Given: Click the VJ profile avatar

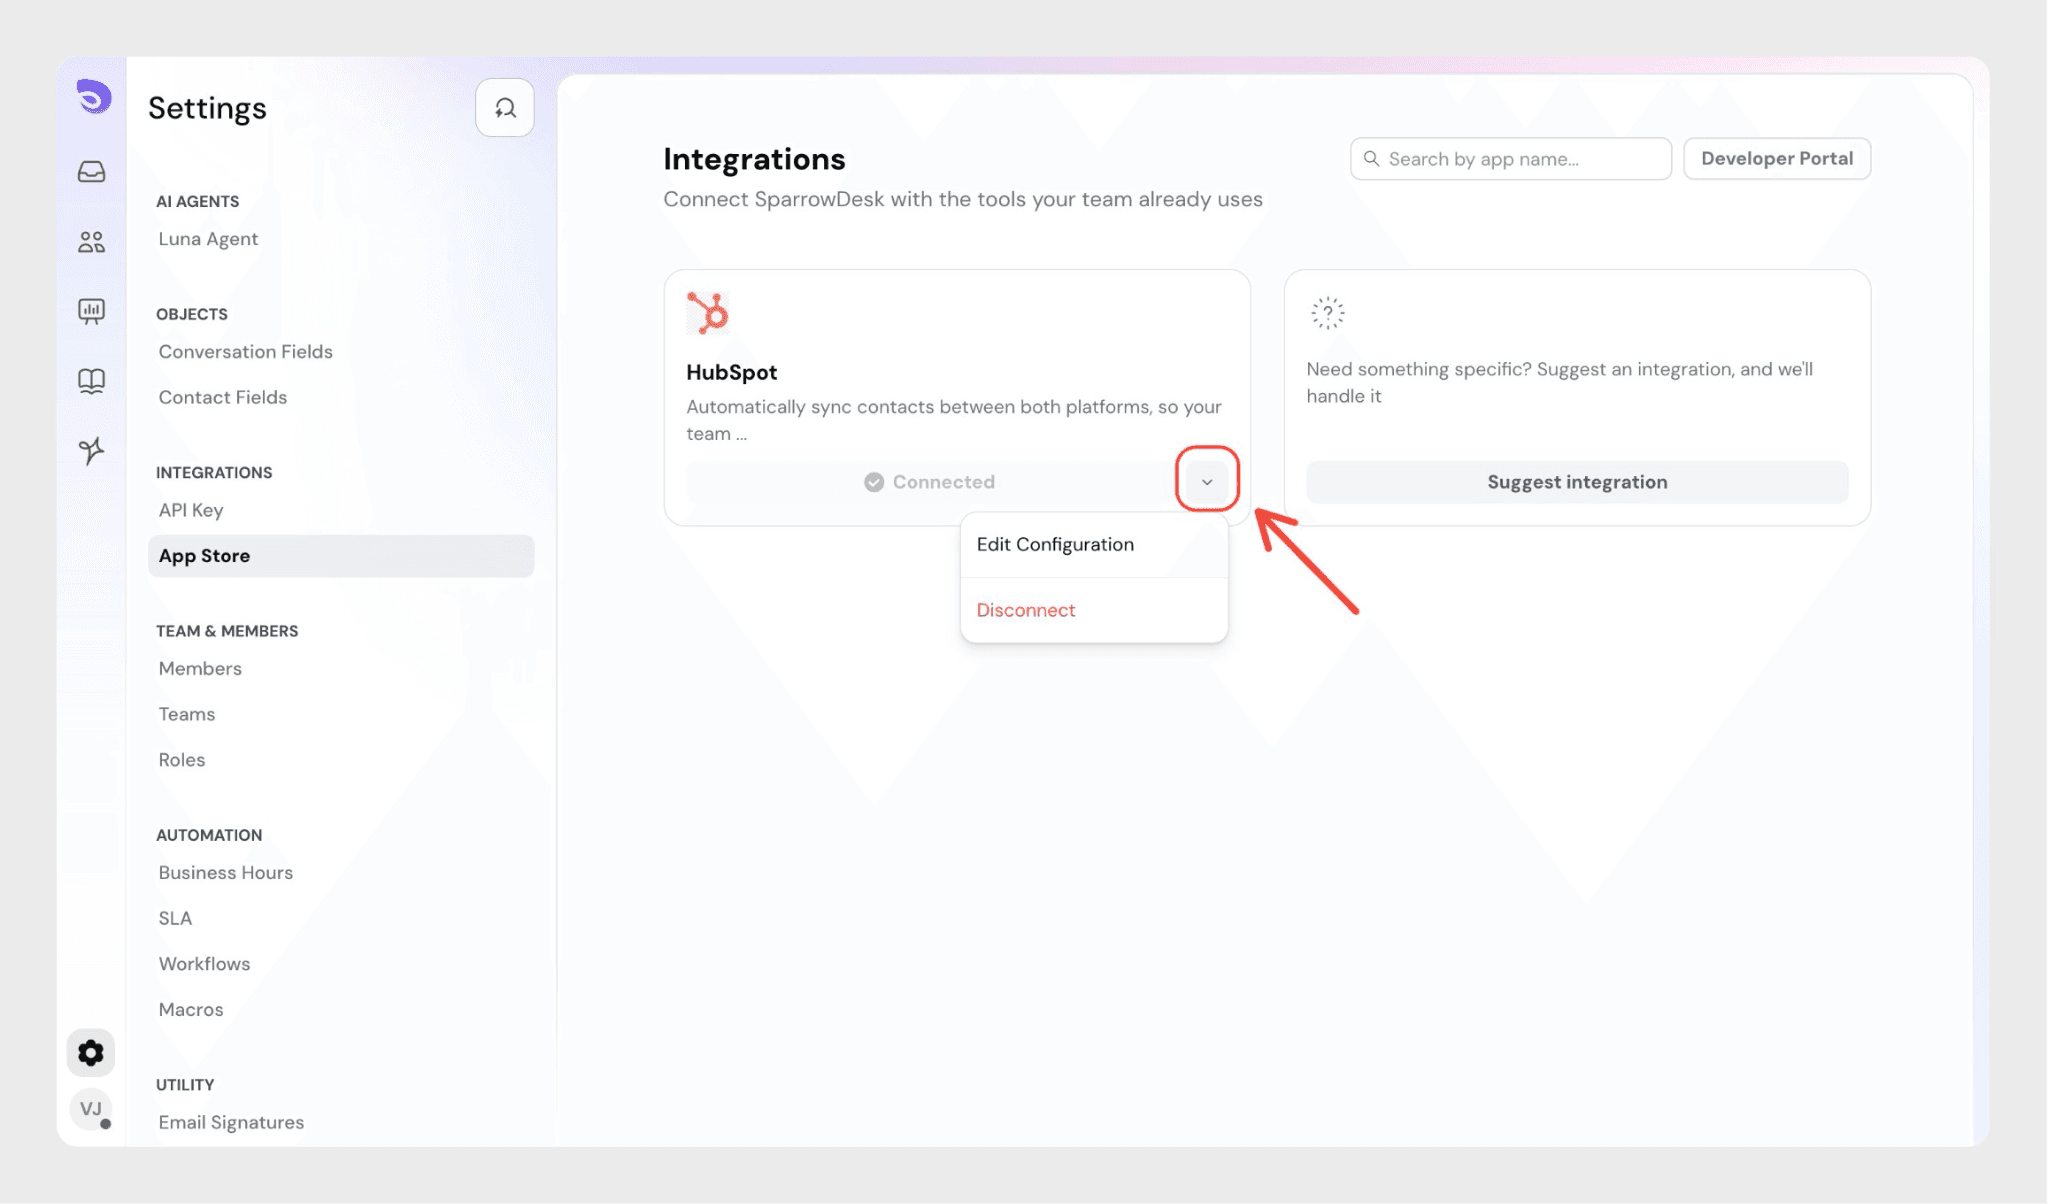Looking at the screenshot, I should 91,1109.
